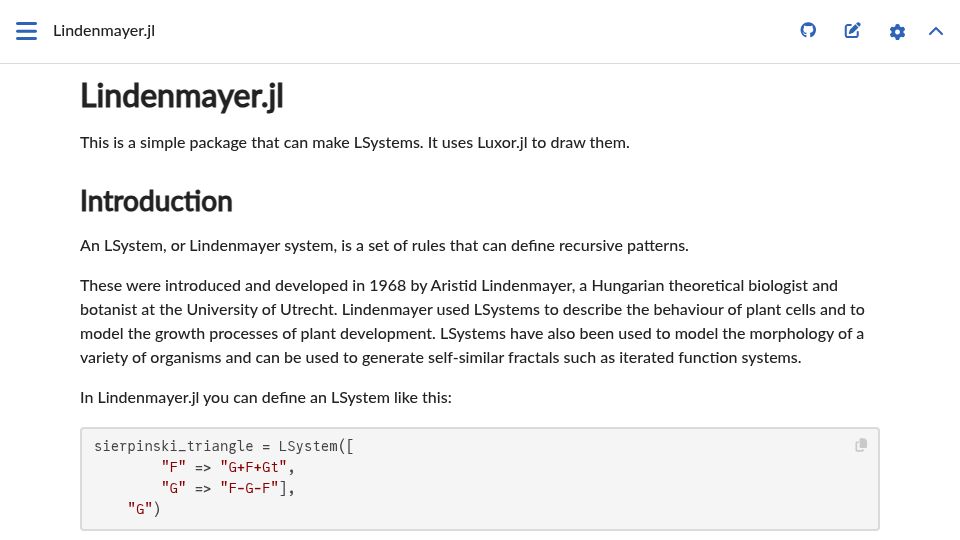Open the GitHub repository icon link

pos(808,30)
